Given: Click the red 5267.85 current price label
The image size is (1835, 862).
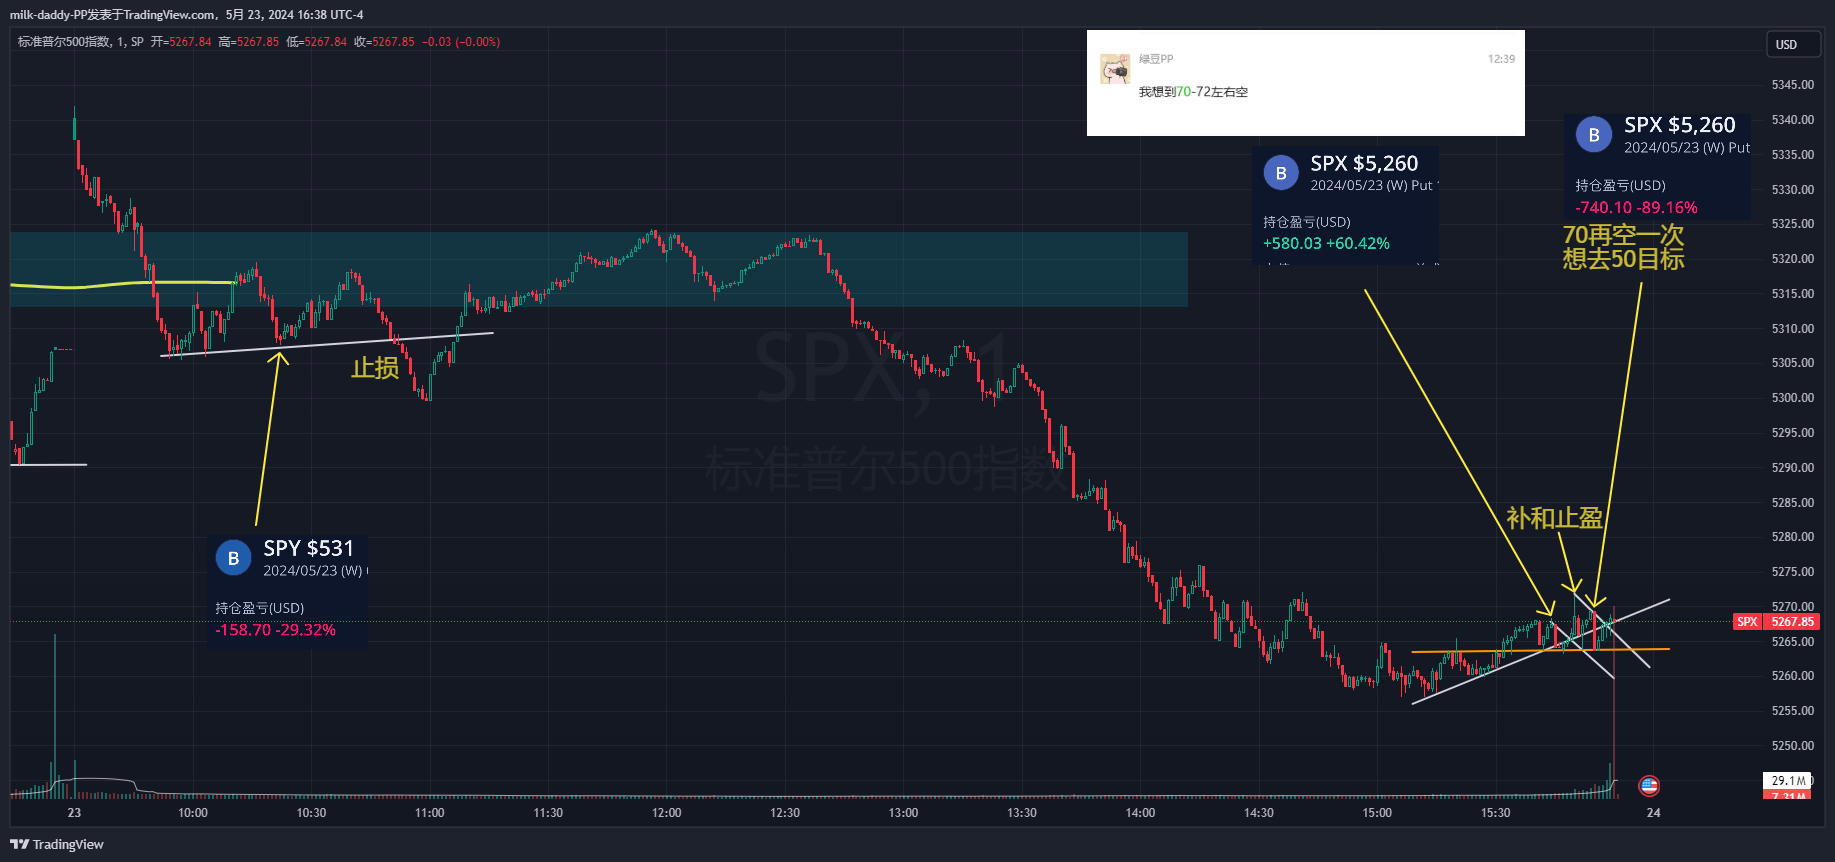Looking at the screenshot, I should [x=1792, y=622].
